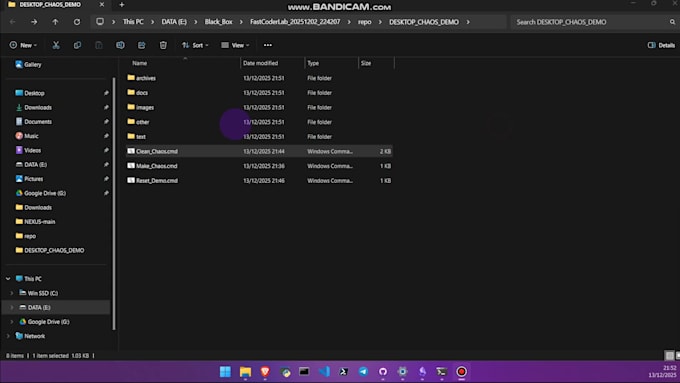The image size is (680, 383).
Task: Expand Google Drive (G:) tree node
Action: 12,322
